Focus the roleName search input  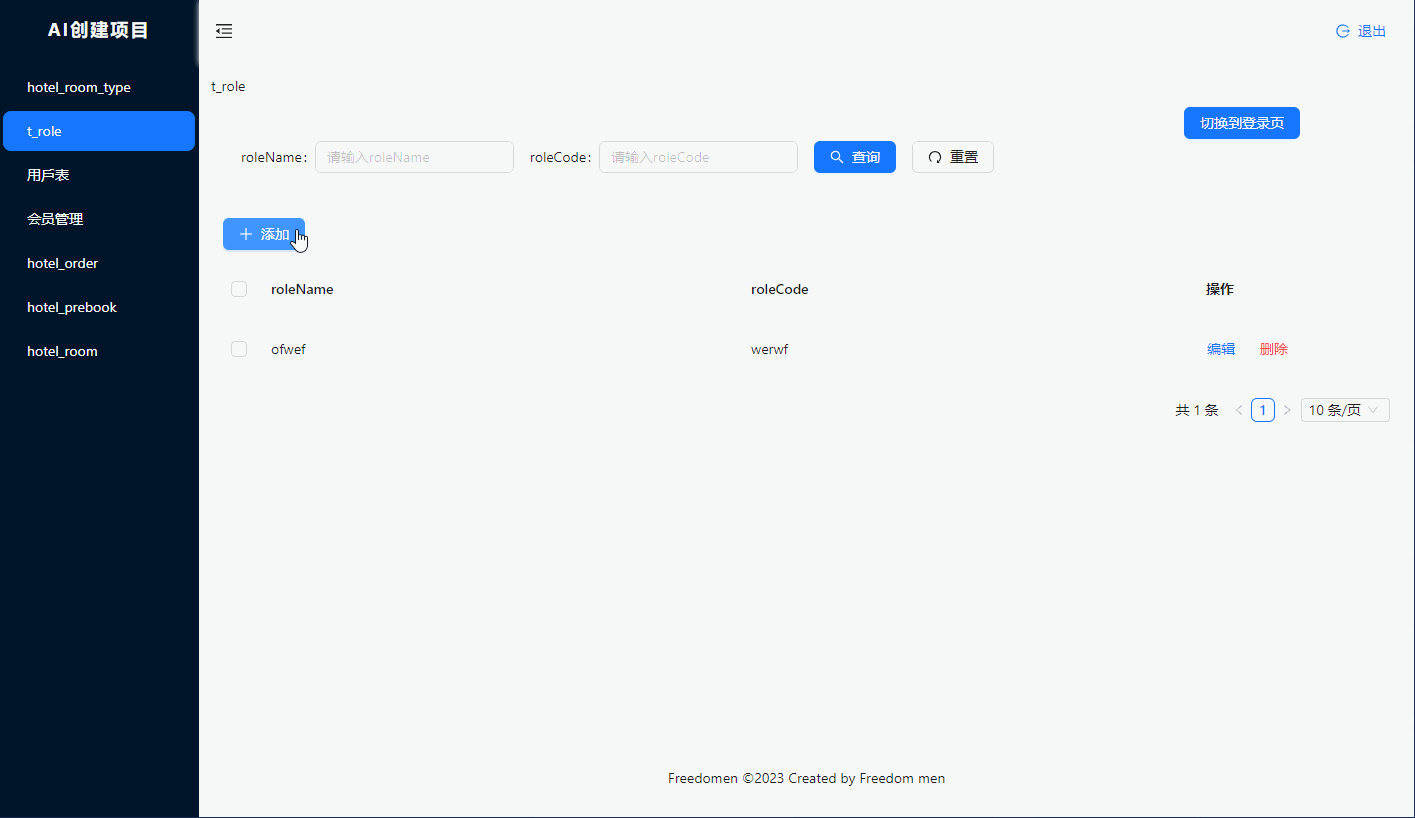(x=414, y=157)
